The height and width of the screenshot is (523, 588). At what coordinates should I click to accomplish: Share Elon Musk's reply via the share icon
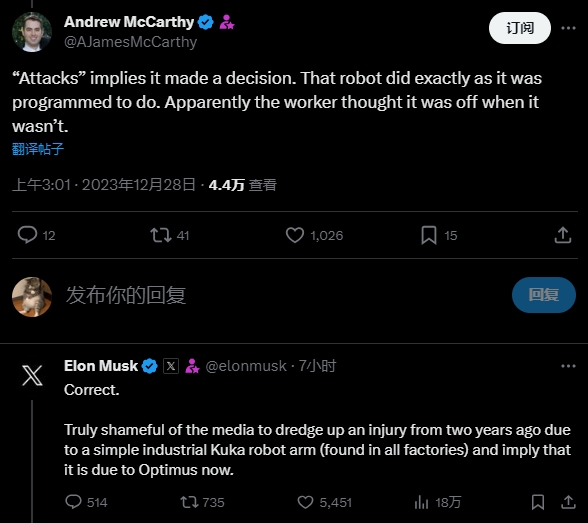click(568, 502)
